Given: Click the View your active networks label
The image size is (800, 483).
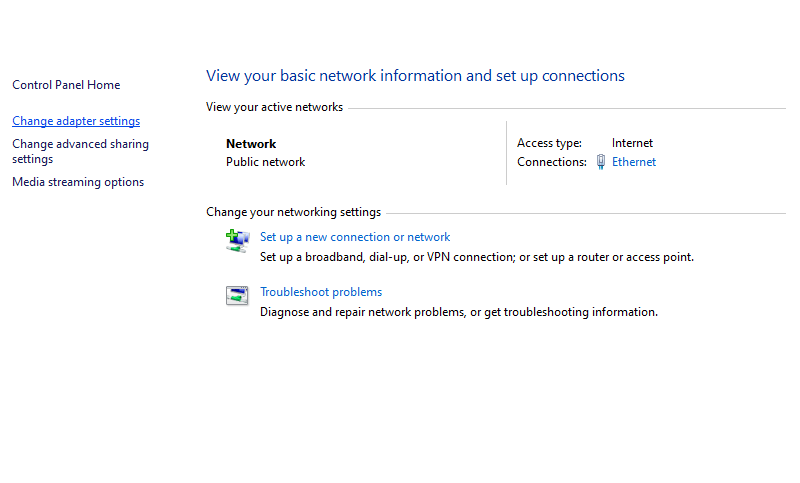Looking at the screenshot, I should pyautogui.click(x=274, y=107).
